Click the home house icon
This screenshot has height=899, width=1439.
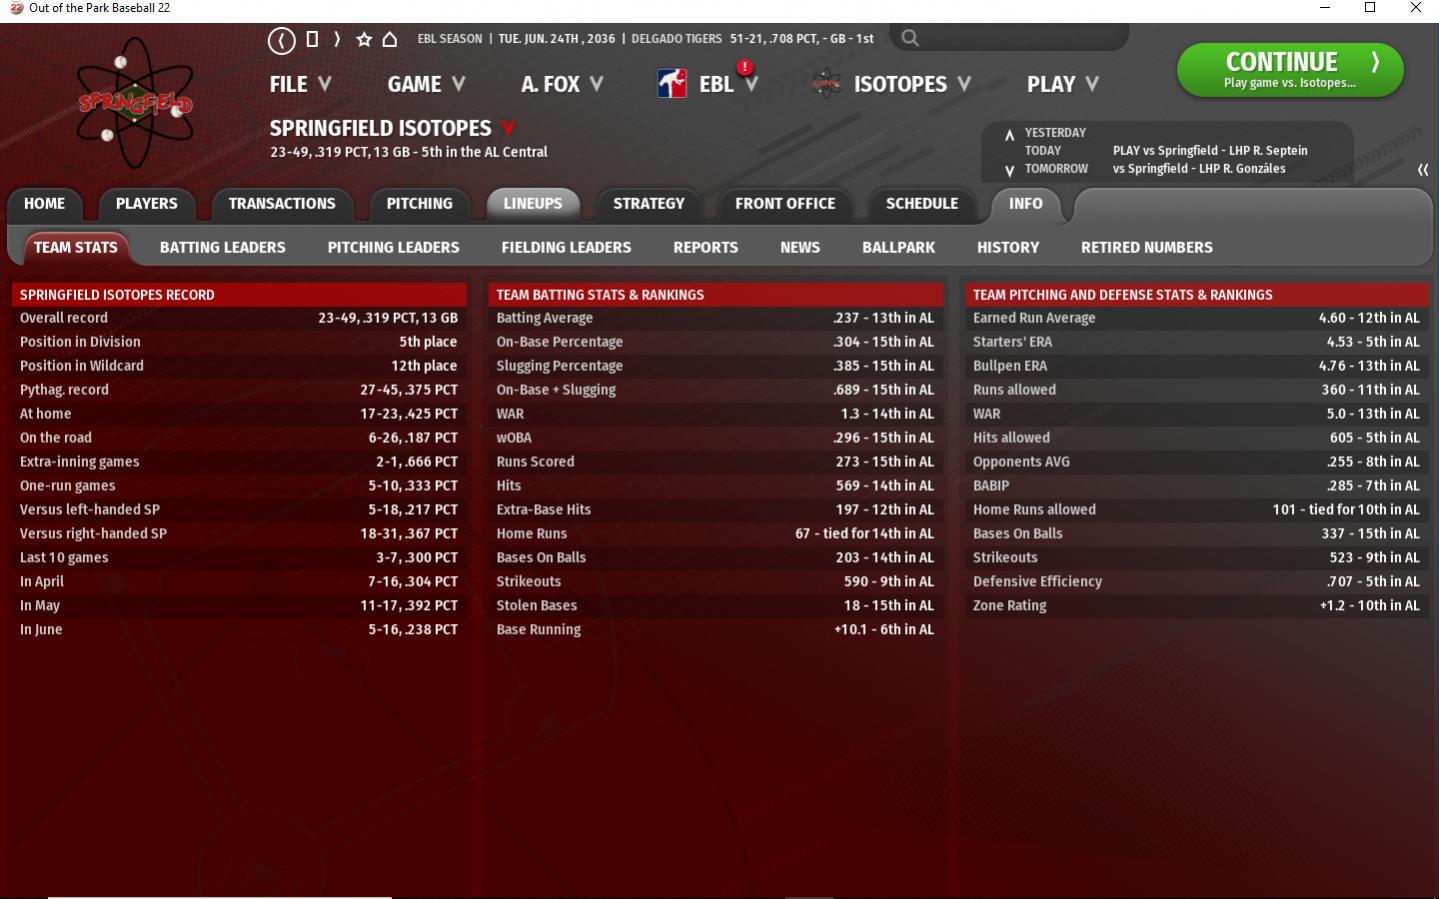tap(390, 39)
